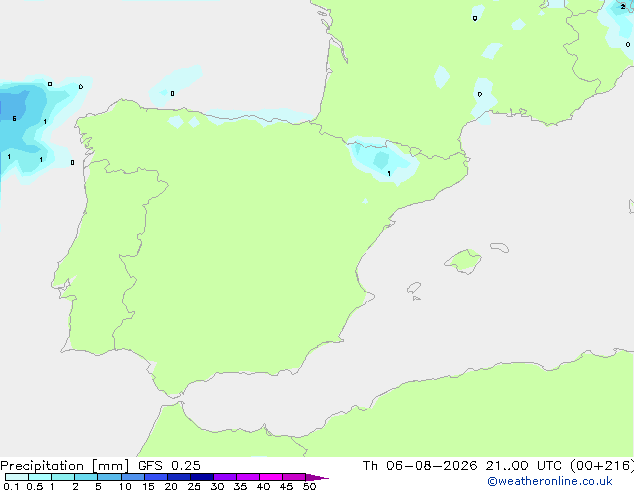634x490 pixels.
Task: Pick legend swatch between 25 and 30
Action: [201, 477]
